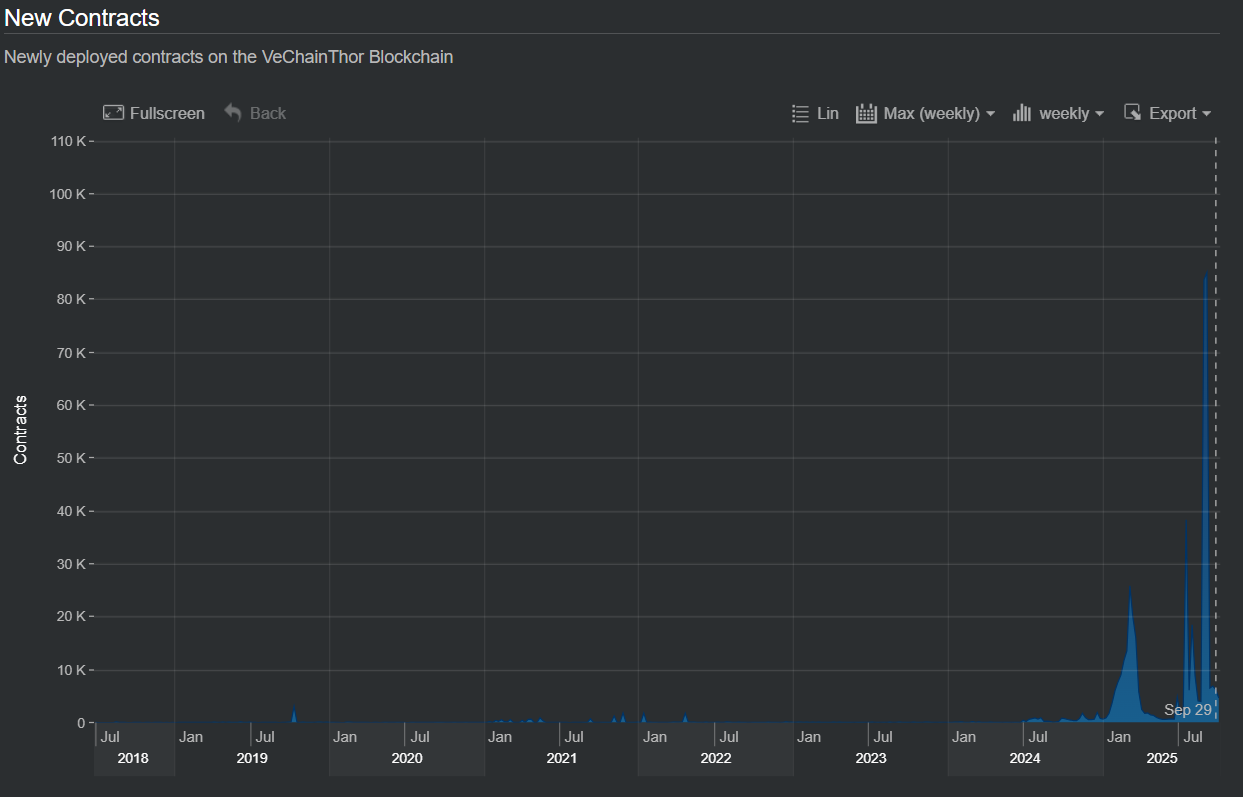Click the Fullscreen expand icon

(113, 113)
